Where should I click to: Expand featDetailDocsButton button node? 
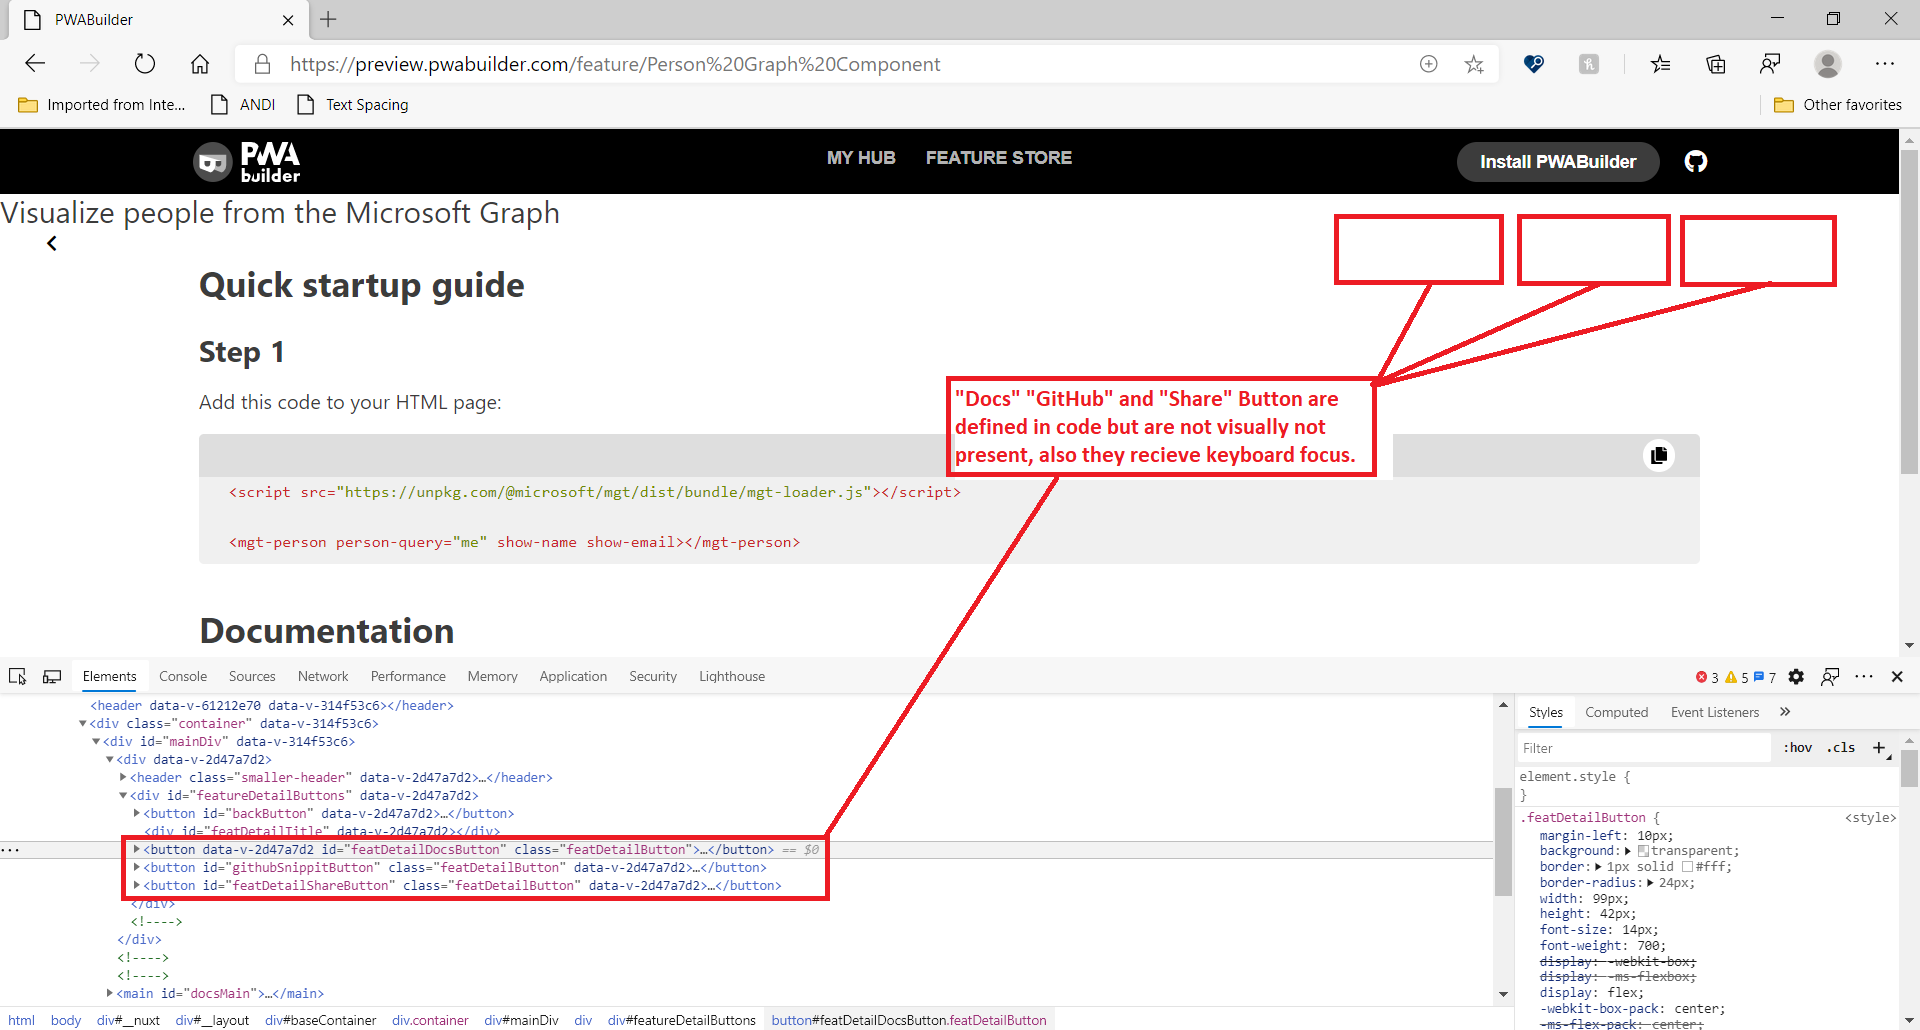click(137, 849)
